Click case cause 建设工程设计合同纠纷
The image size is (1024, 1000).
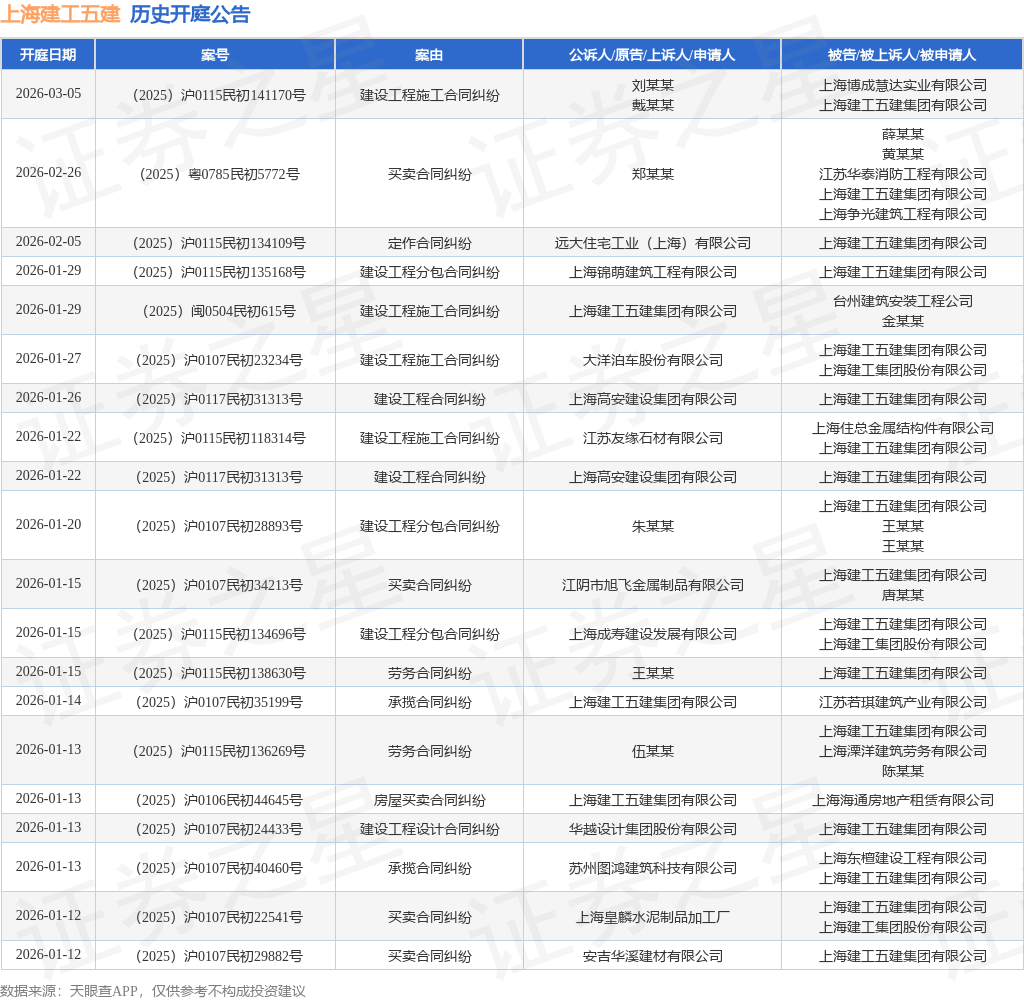(x=429, y=830)
